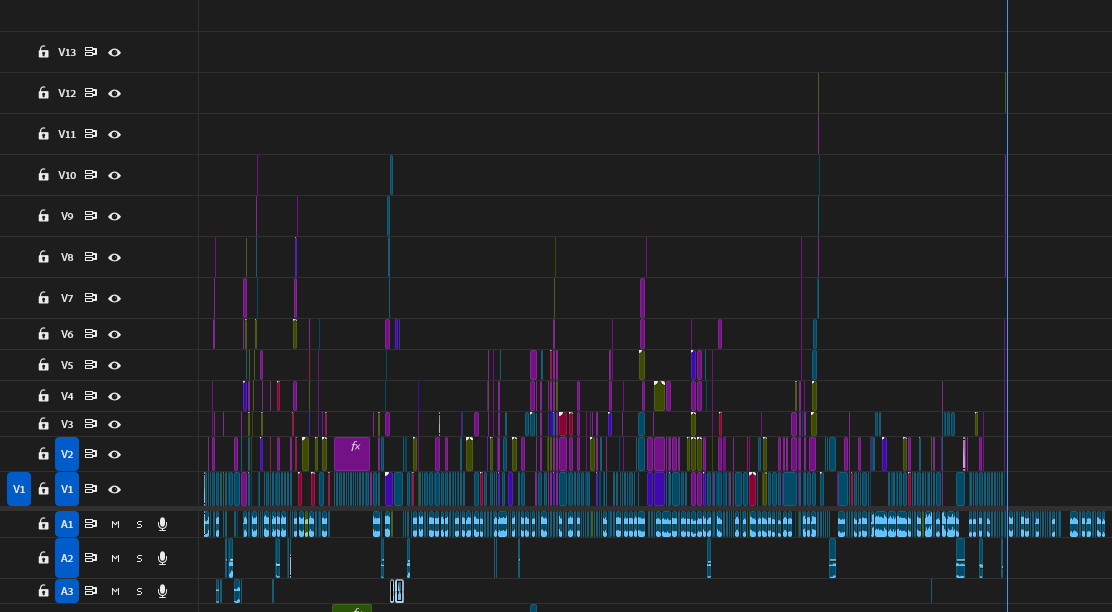This screenshot has height=612, width=1112.
Task: Solo audio track A1
Action: (x=139, y=525)
